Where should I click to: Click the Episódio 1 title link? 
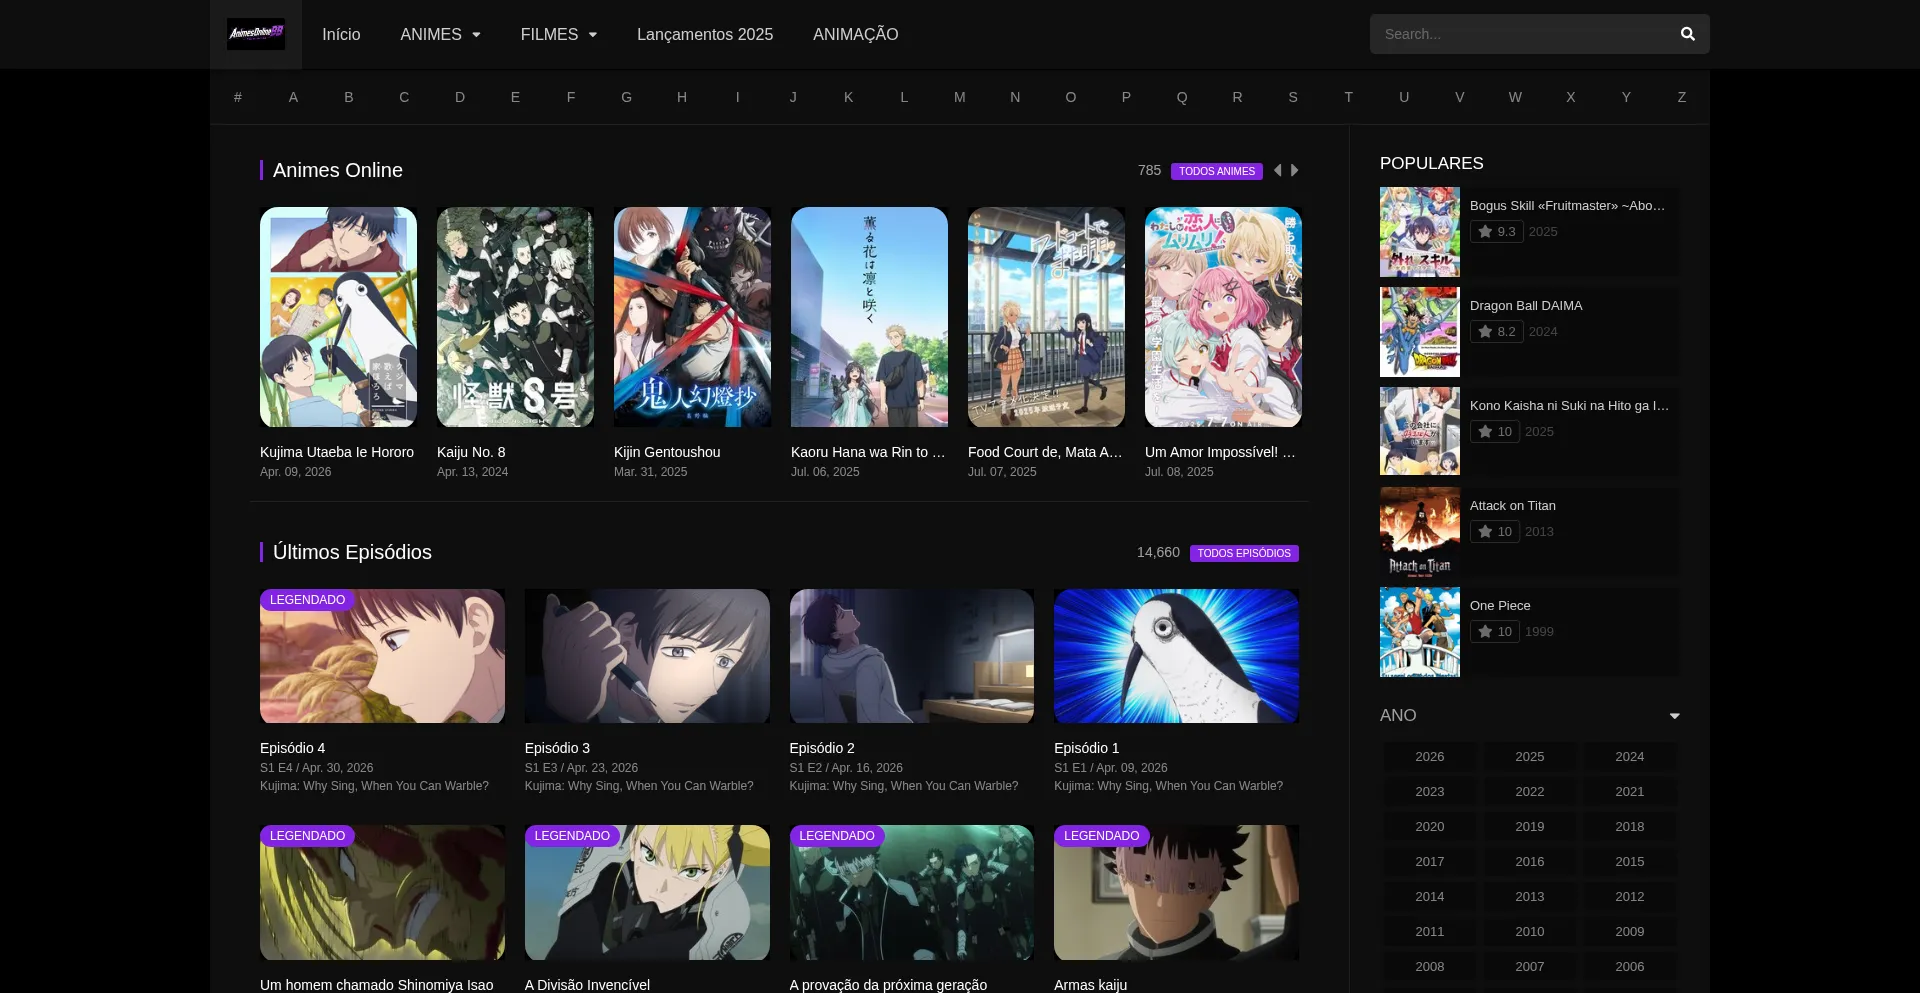pyautogui.click(x=1087, y=748)
